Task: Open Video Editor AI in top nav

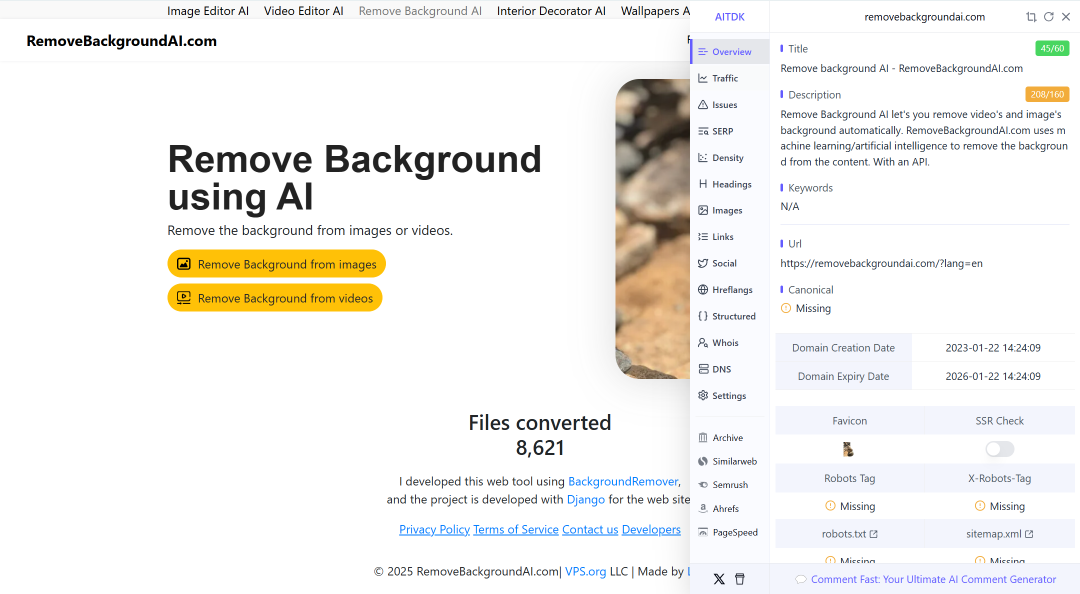Action: click(304, 11)
